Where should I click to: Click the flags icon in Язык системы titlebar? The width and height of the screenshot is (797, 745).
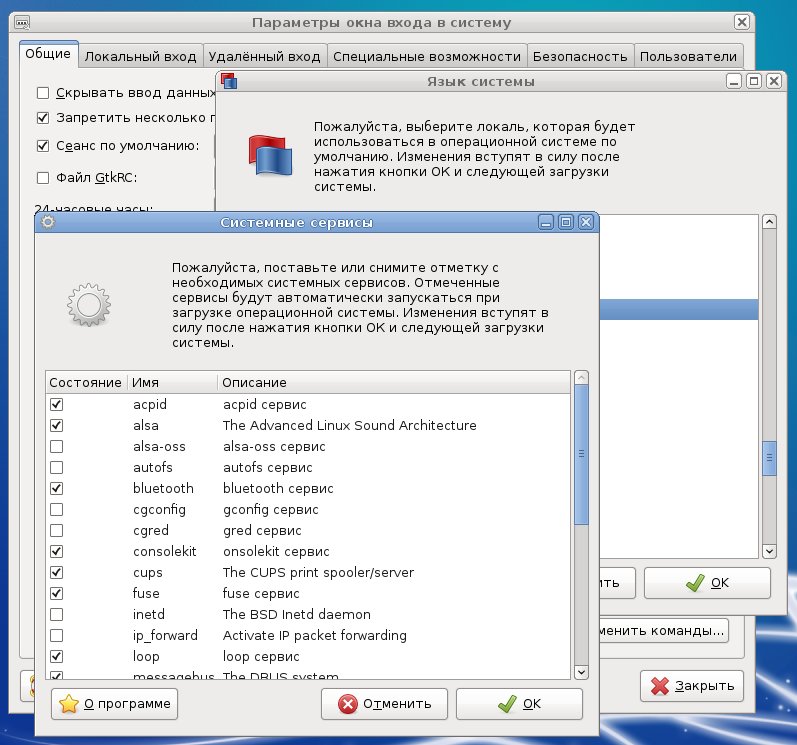coord(229,81)
